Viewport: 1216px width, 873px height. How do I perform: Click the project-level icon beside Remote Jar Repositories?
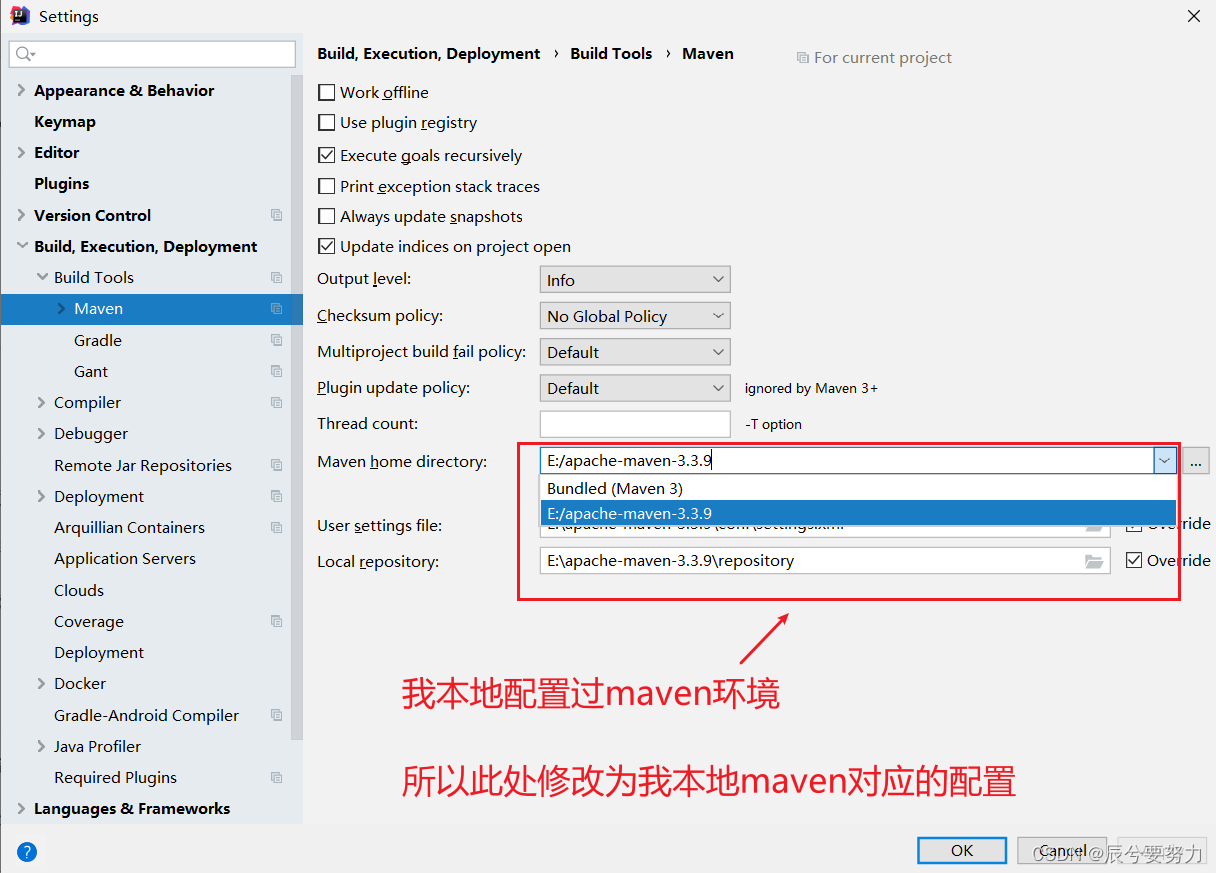tap(277, 465)
